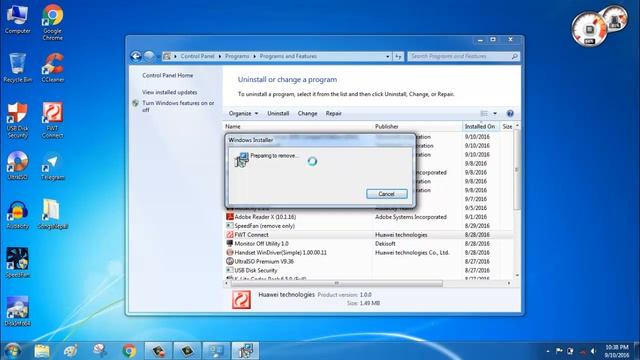Select the Audacity desktop icon
Image resolution: width=640 pixels, height=360 pixels.
click(18, 215)
